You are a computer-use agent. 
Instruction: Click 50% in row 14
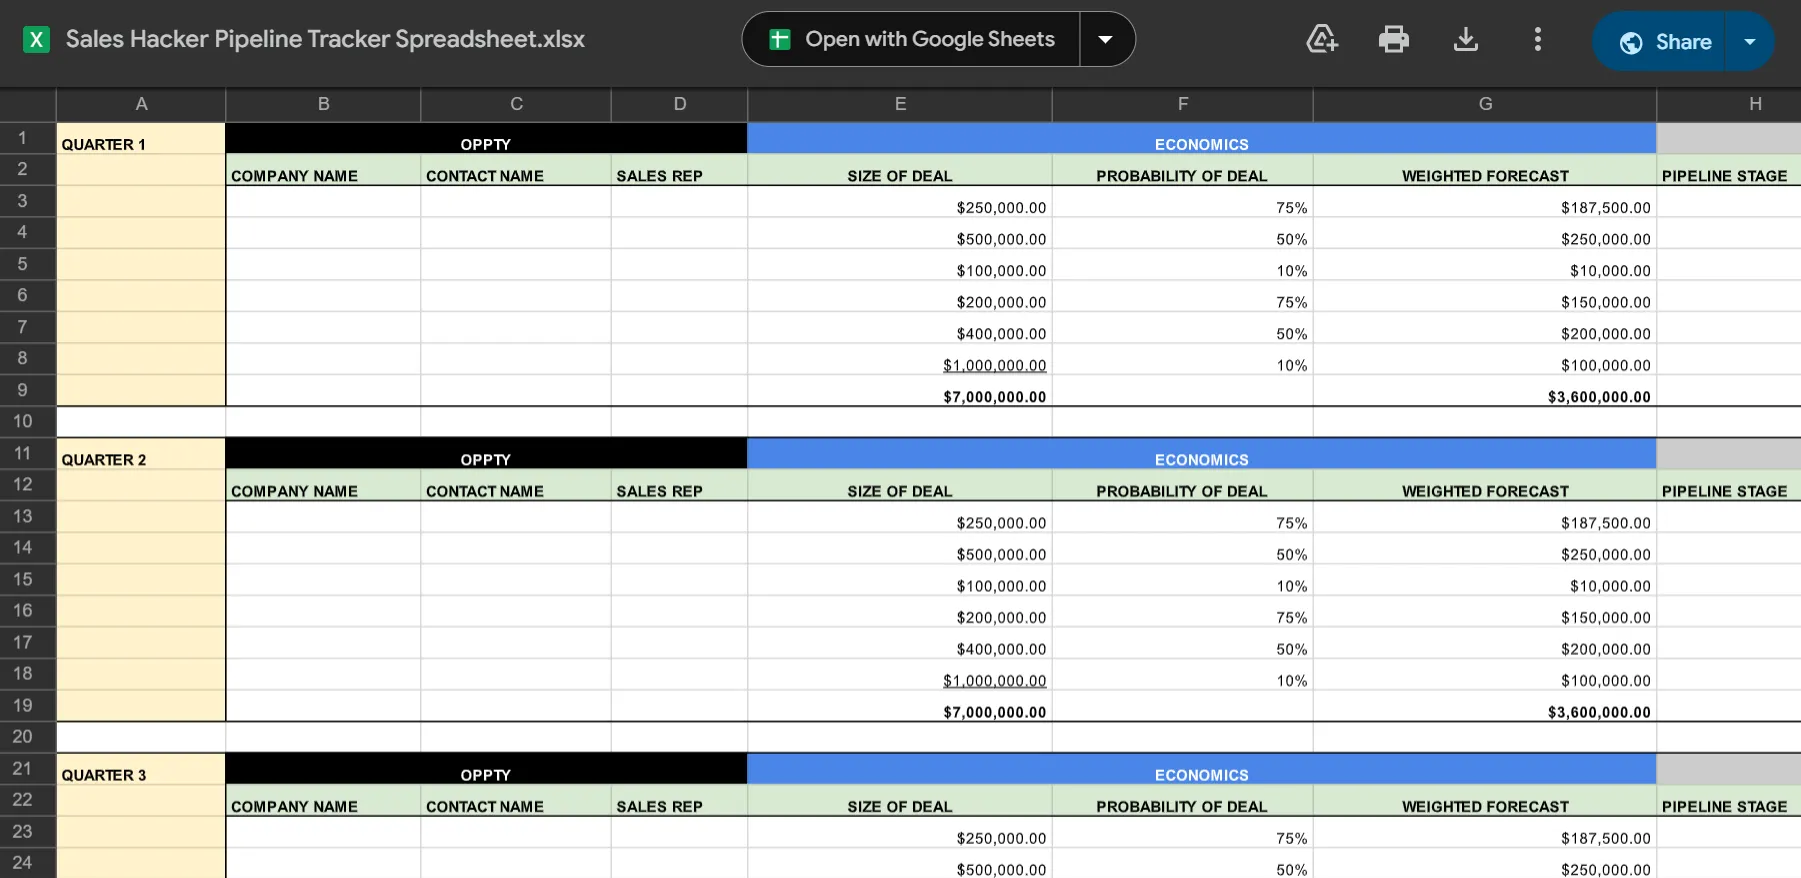pos(1183,548)
